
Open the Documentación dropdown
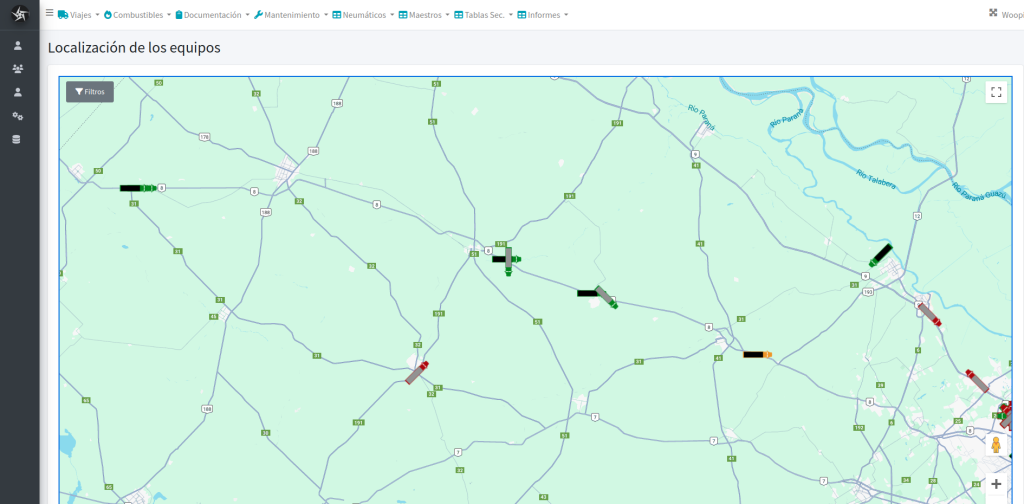tap(212, 15)
